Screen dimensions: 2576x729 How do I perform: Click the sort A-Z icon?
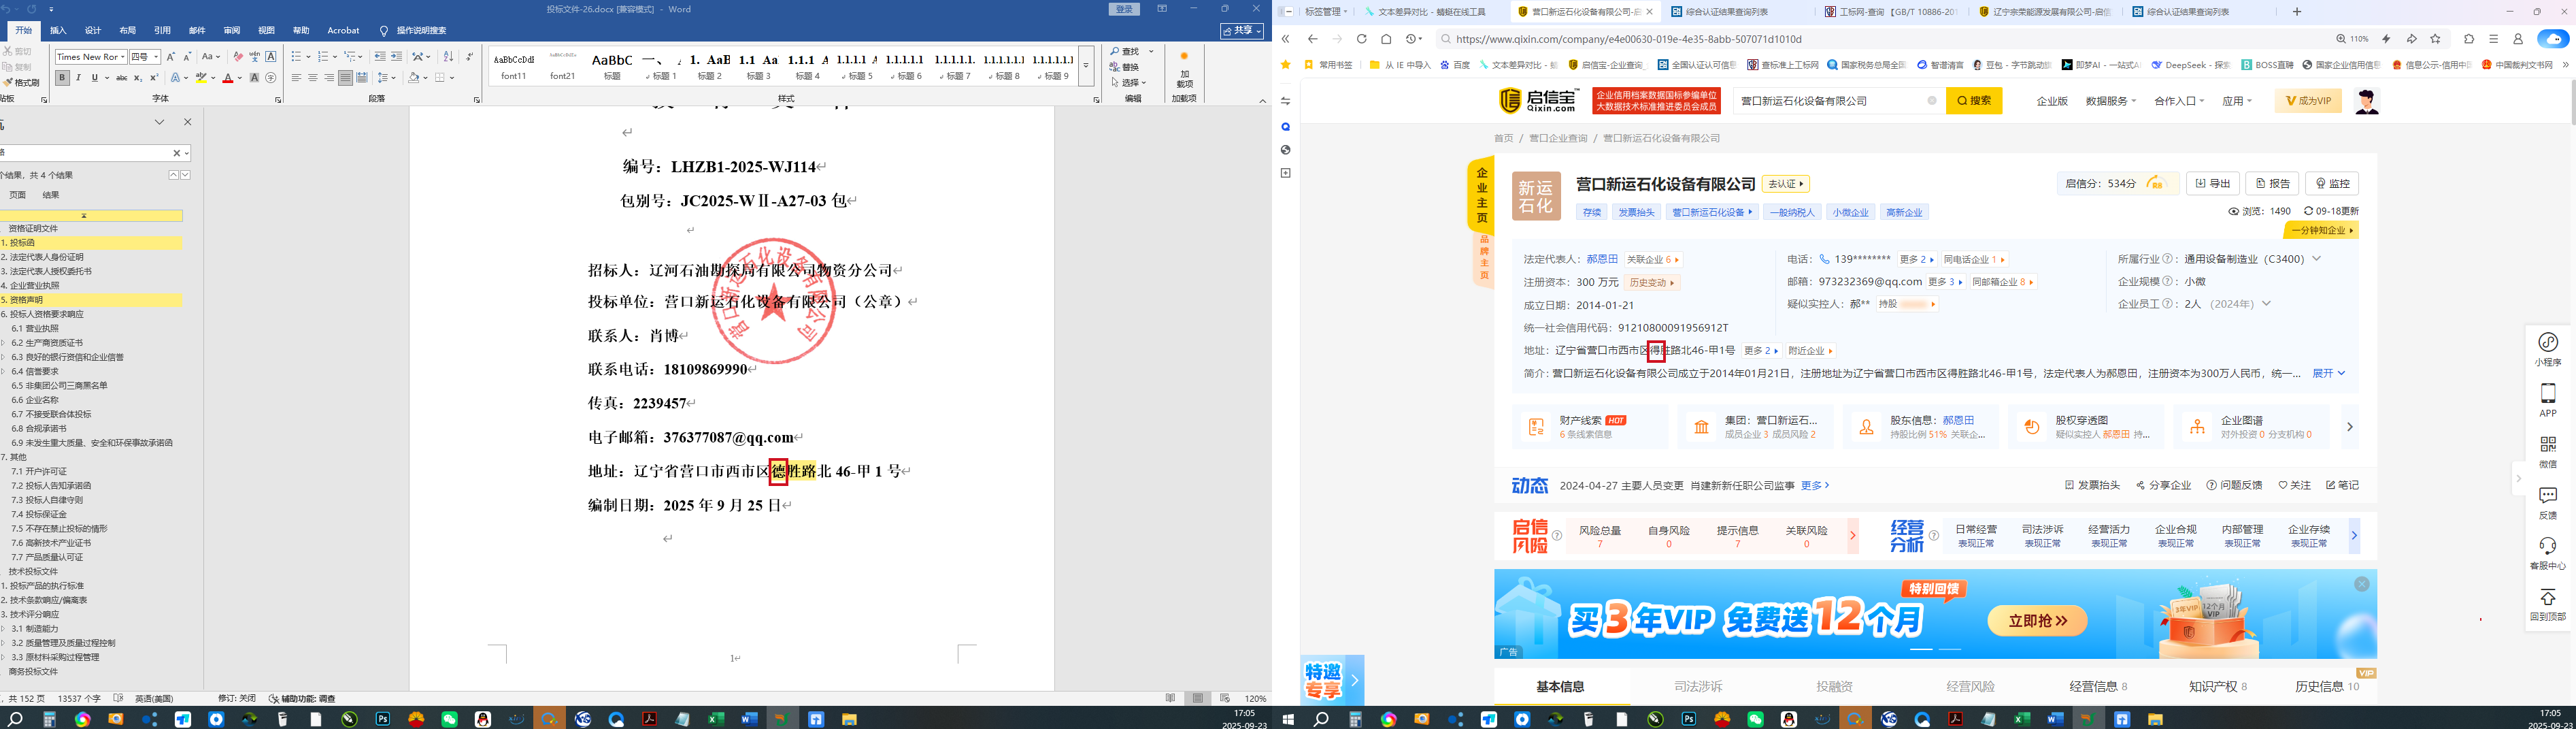448,57
